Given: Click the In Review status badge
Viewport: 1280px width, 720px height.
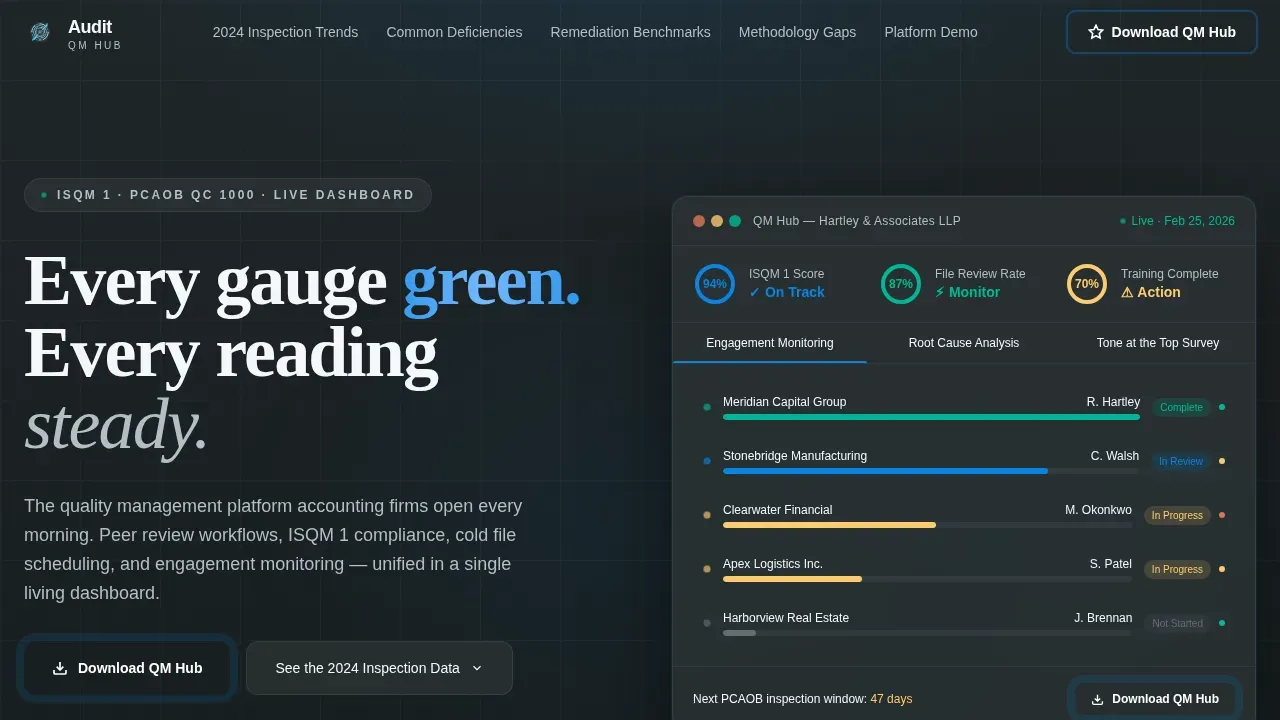Looking at the screenshot, I should (1181, 461).
